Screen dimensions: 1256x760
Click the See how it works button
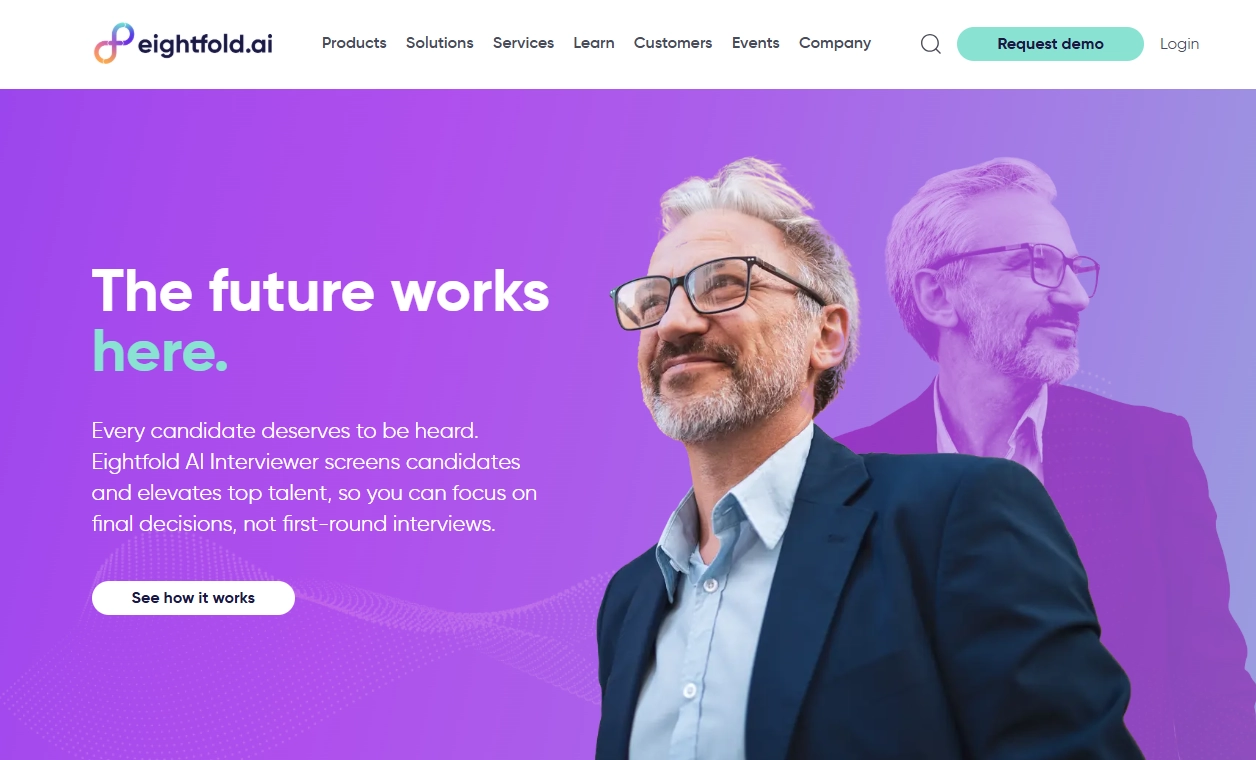[193, 598]
